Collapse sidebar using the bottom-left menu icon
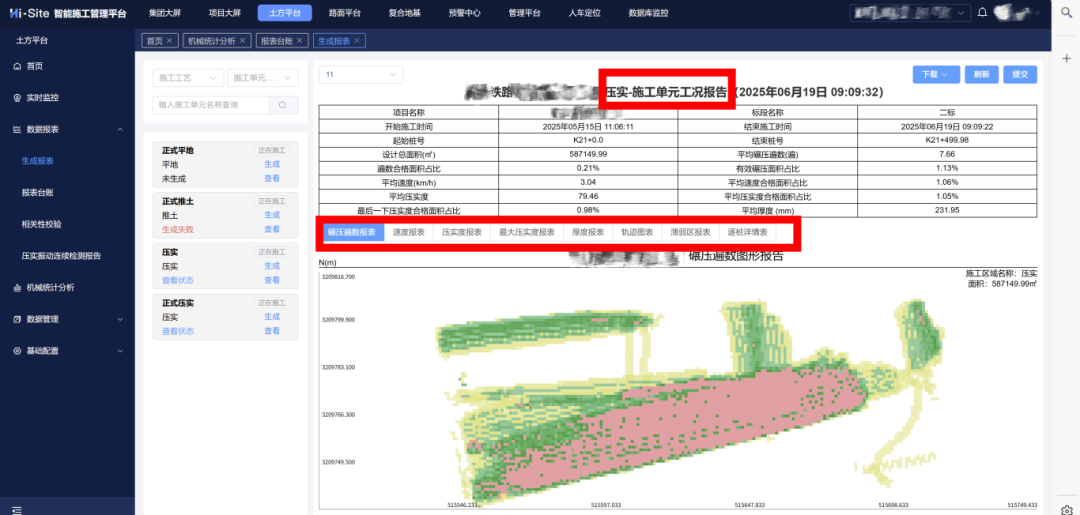Screen dimensions: 1080x515 pyautogui.click(x=17, y=508)
